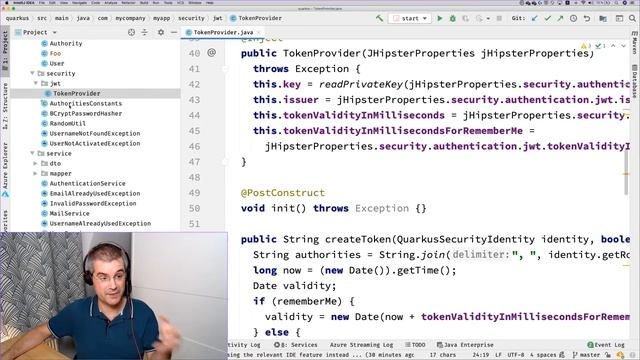Run the start configuration
The height and width of the screenshot is (360, 640).
point(440,18)
